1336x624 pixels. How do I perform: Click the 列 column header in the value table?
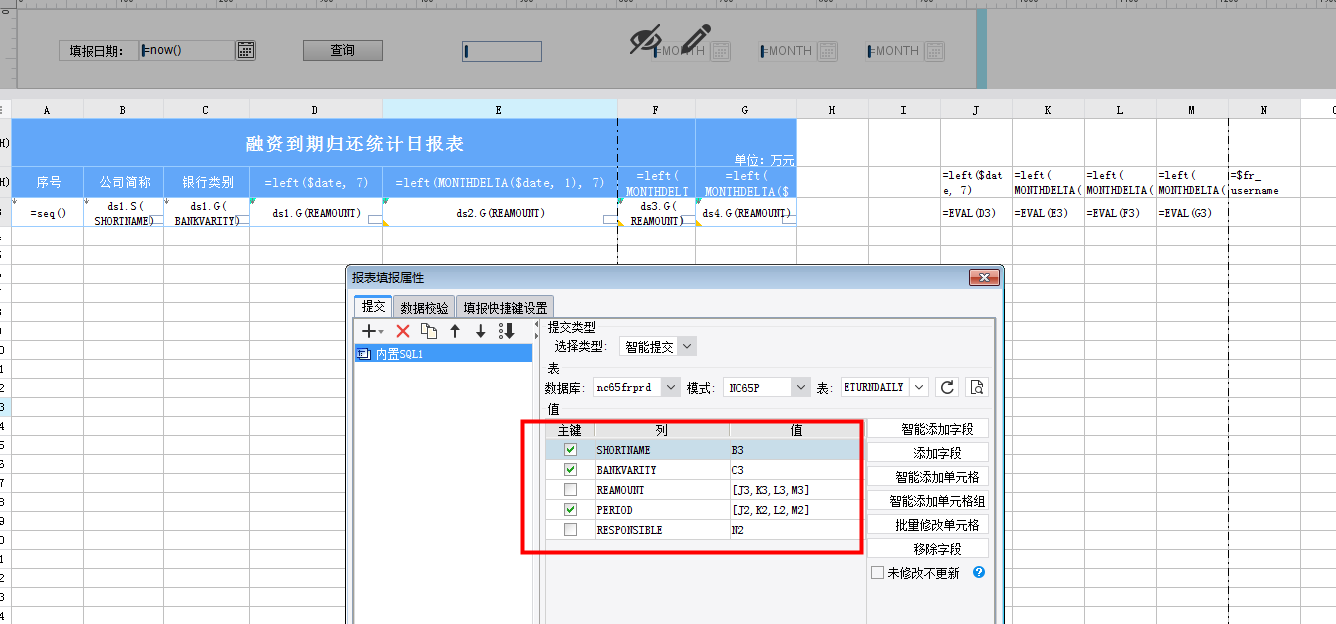(662, 430)
